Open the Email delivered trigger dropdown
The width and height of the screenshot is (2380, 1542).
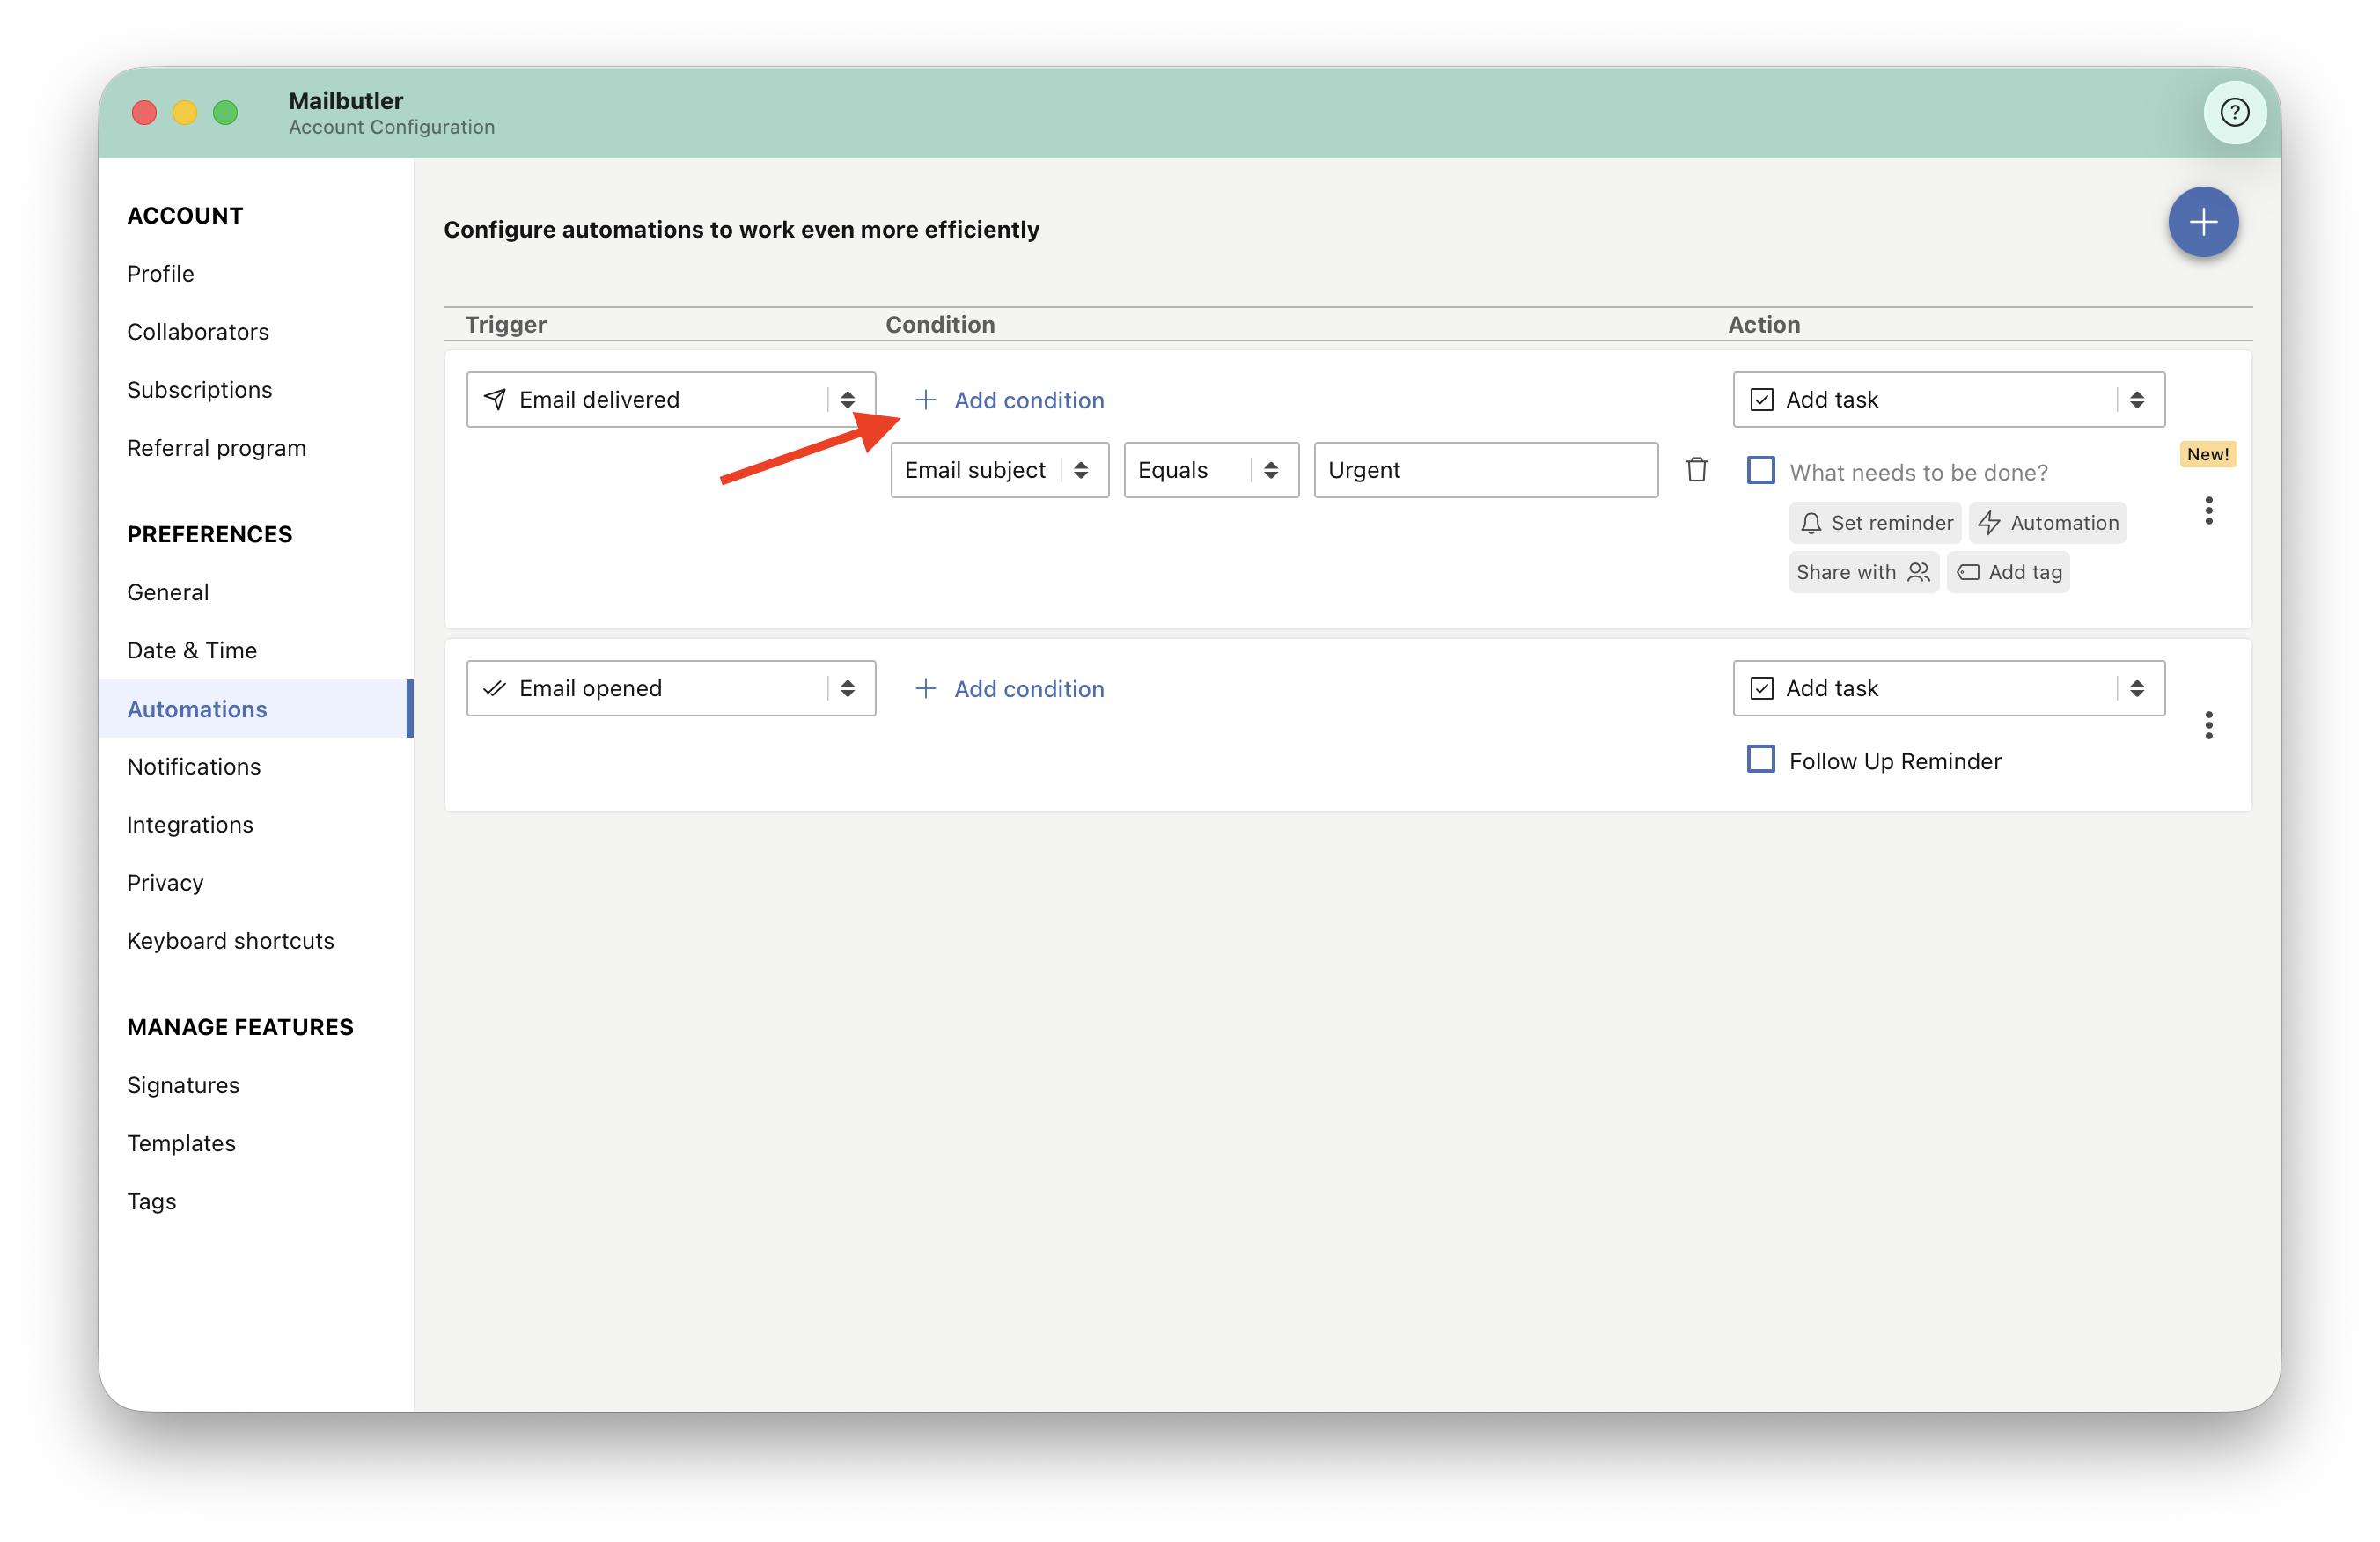click(x=671, y=400)
